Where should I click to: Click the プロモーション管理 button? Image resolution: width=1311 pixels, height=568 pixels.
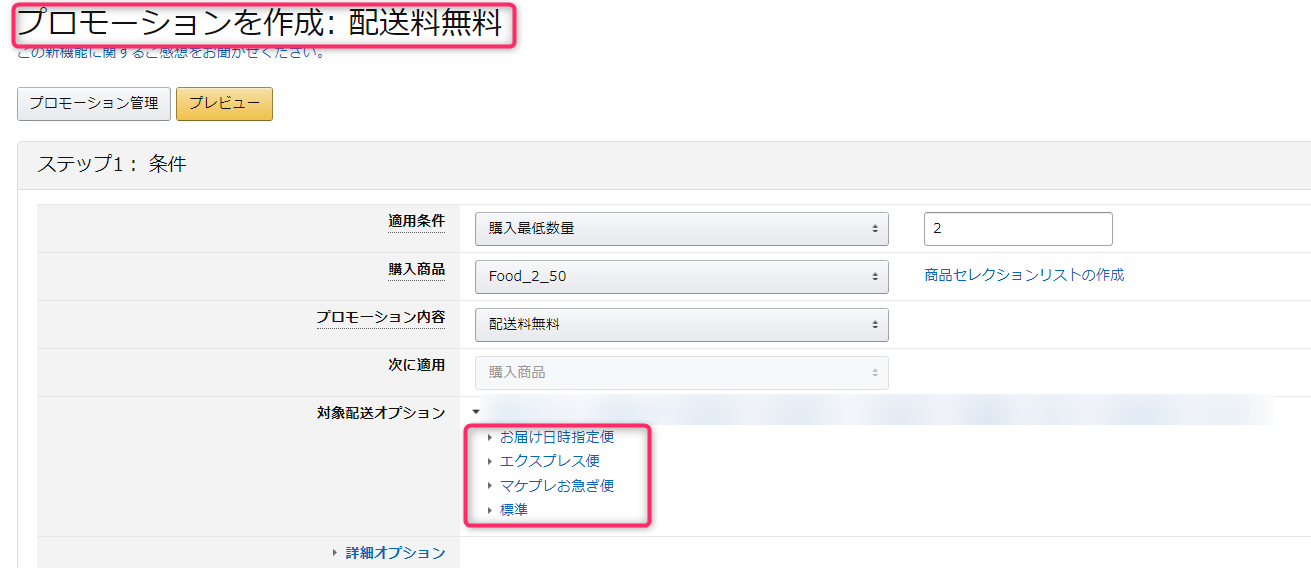point(94,104)
